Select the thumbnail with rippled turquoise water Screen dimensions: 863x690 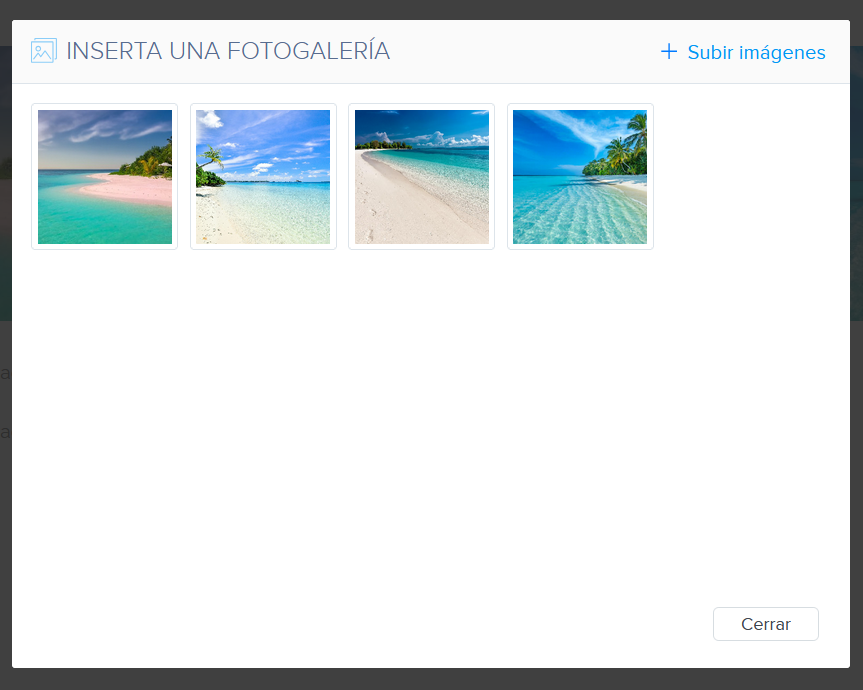(580, 177)
